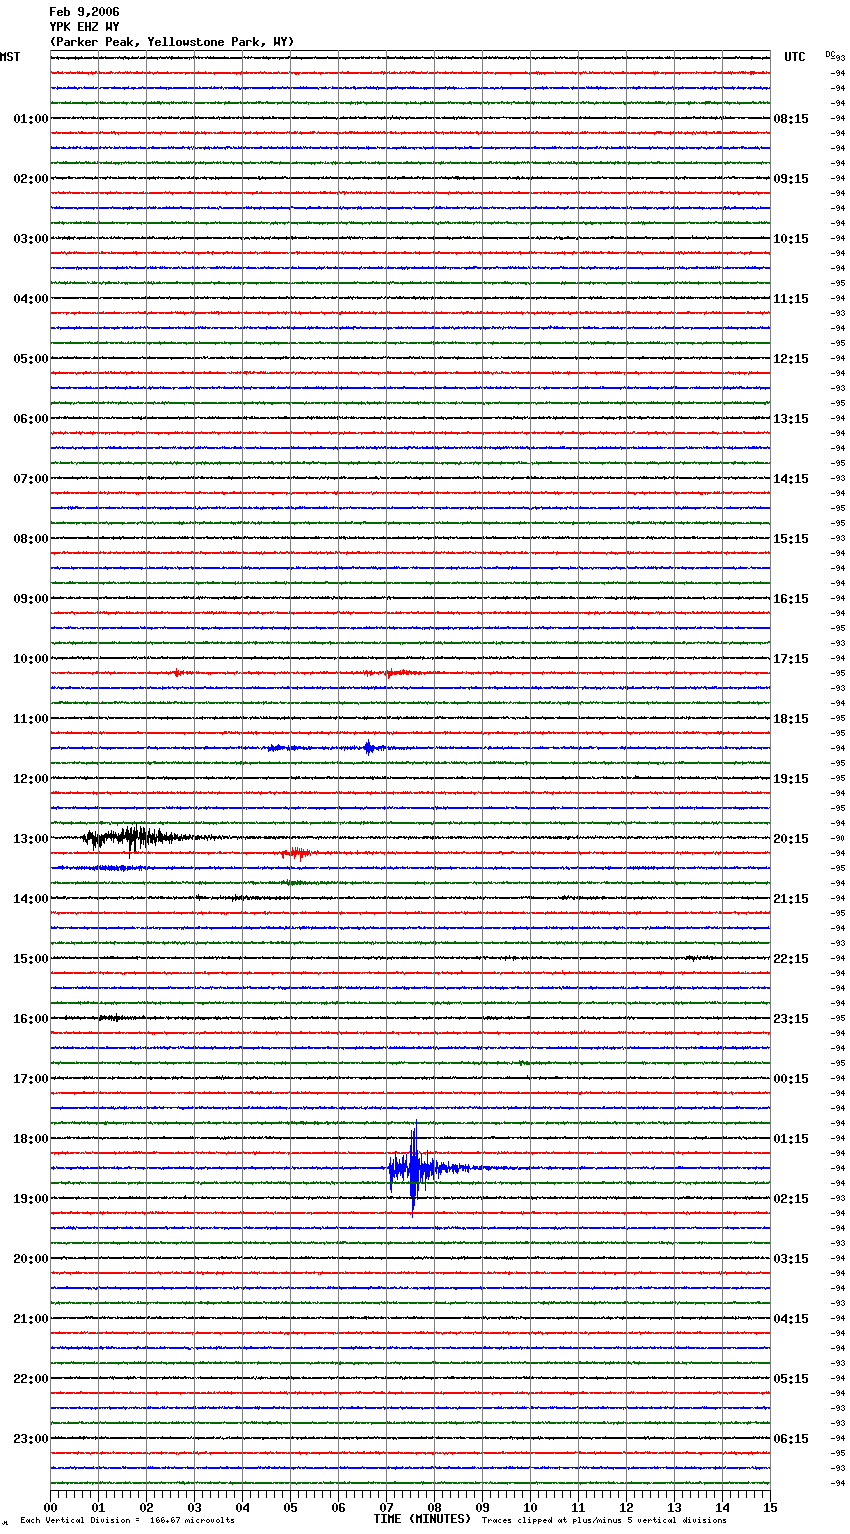Click the "06:15" UTC time label
The height and width of the screenshot is (1534, 850).
point(791,1439)
